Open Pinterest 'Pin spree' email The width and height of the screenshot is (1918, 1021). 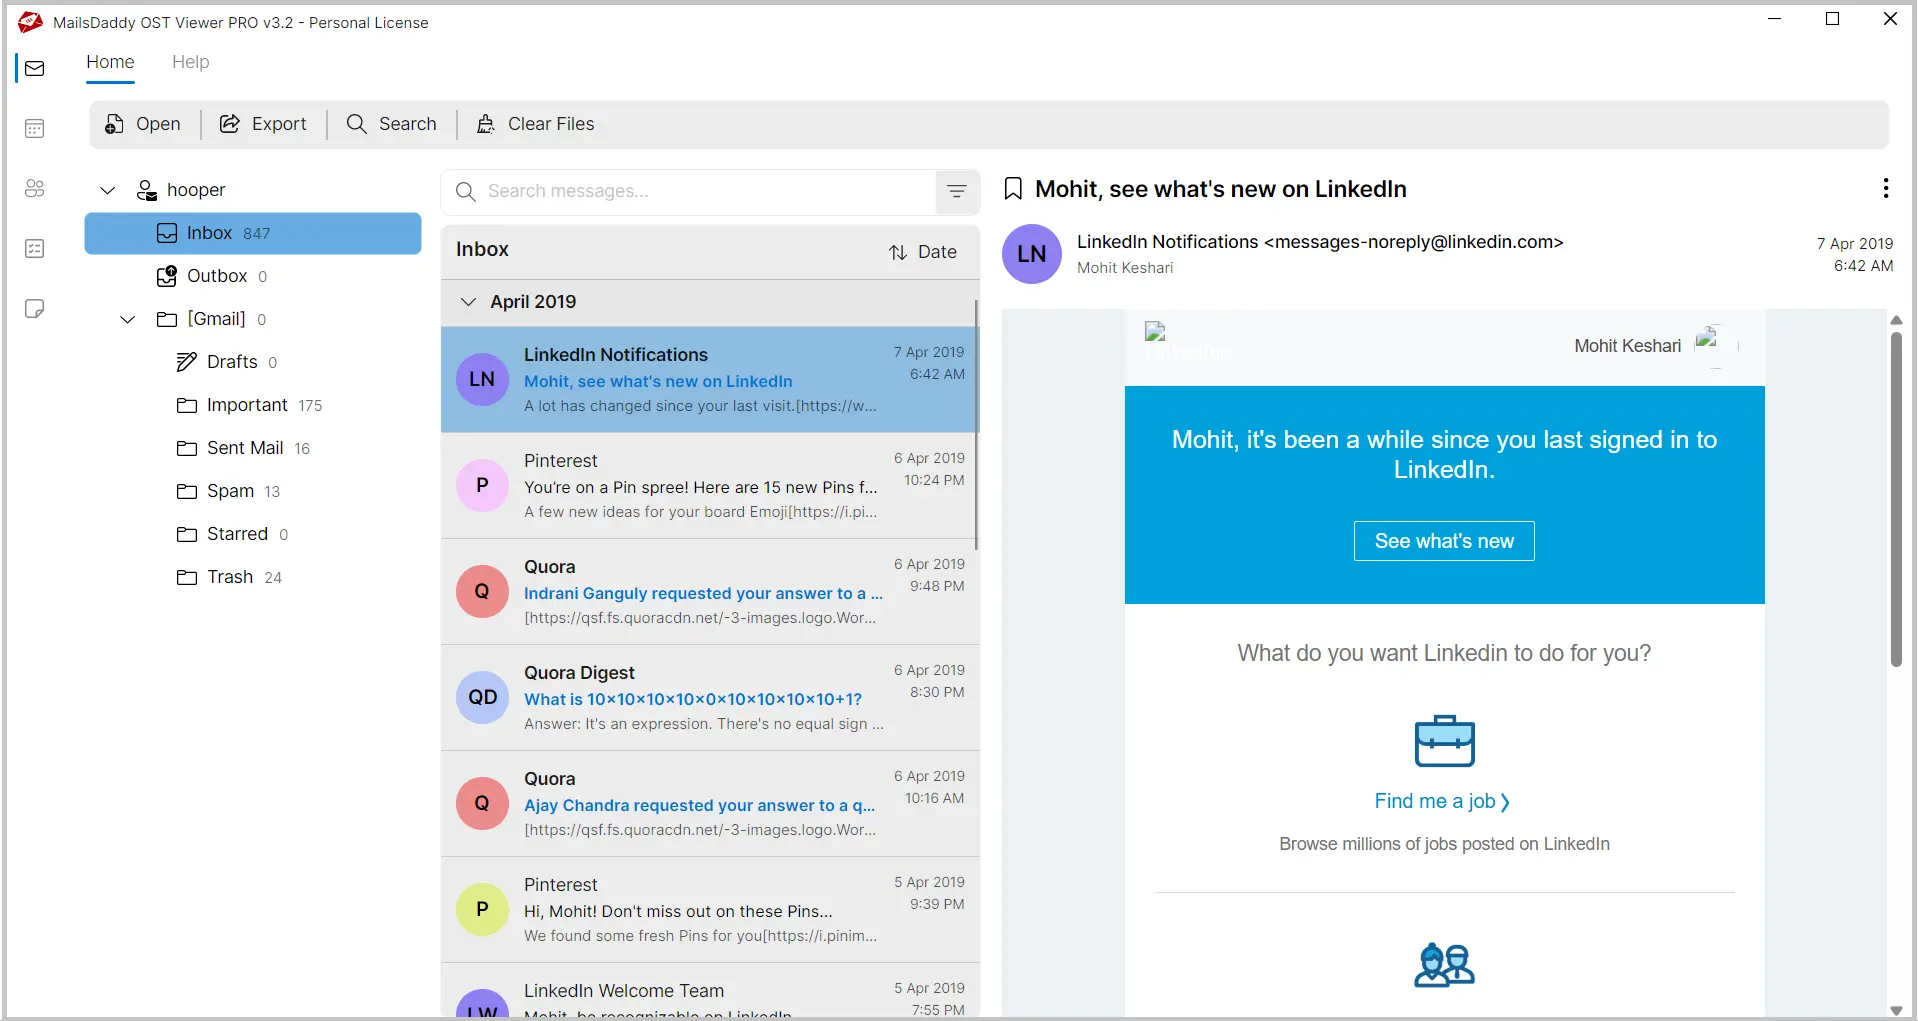[708, 486]
